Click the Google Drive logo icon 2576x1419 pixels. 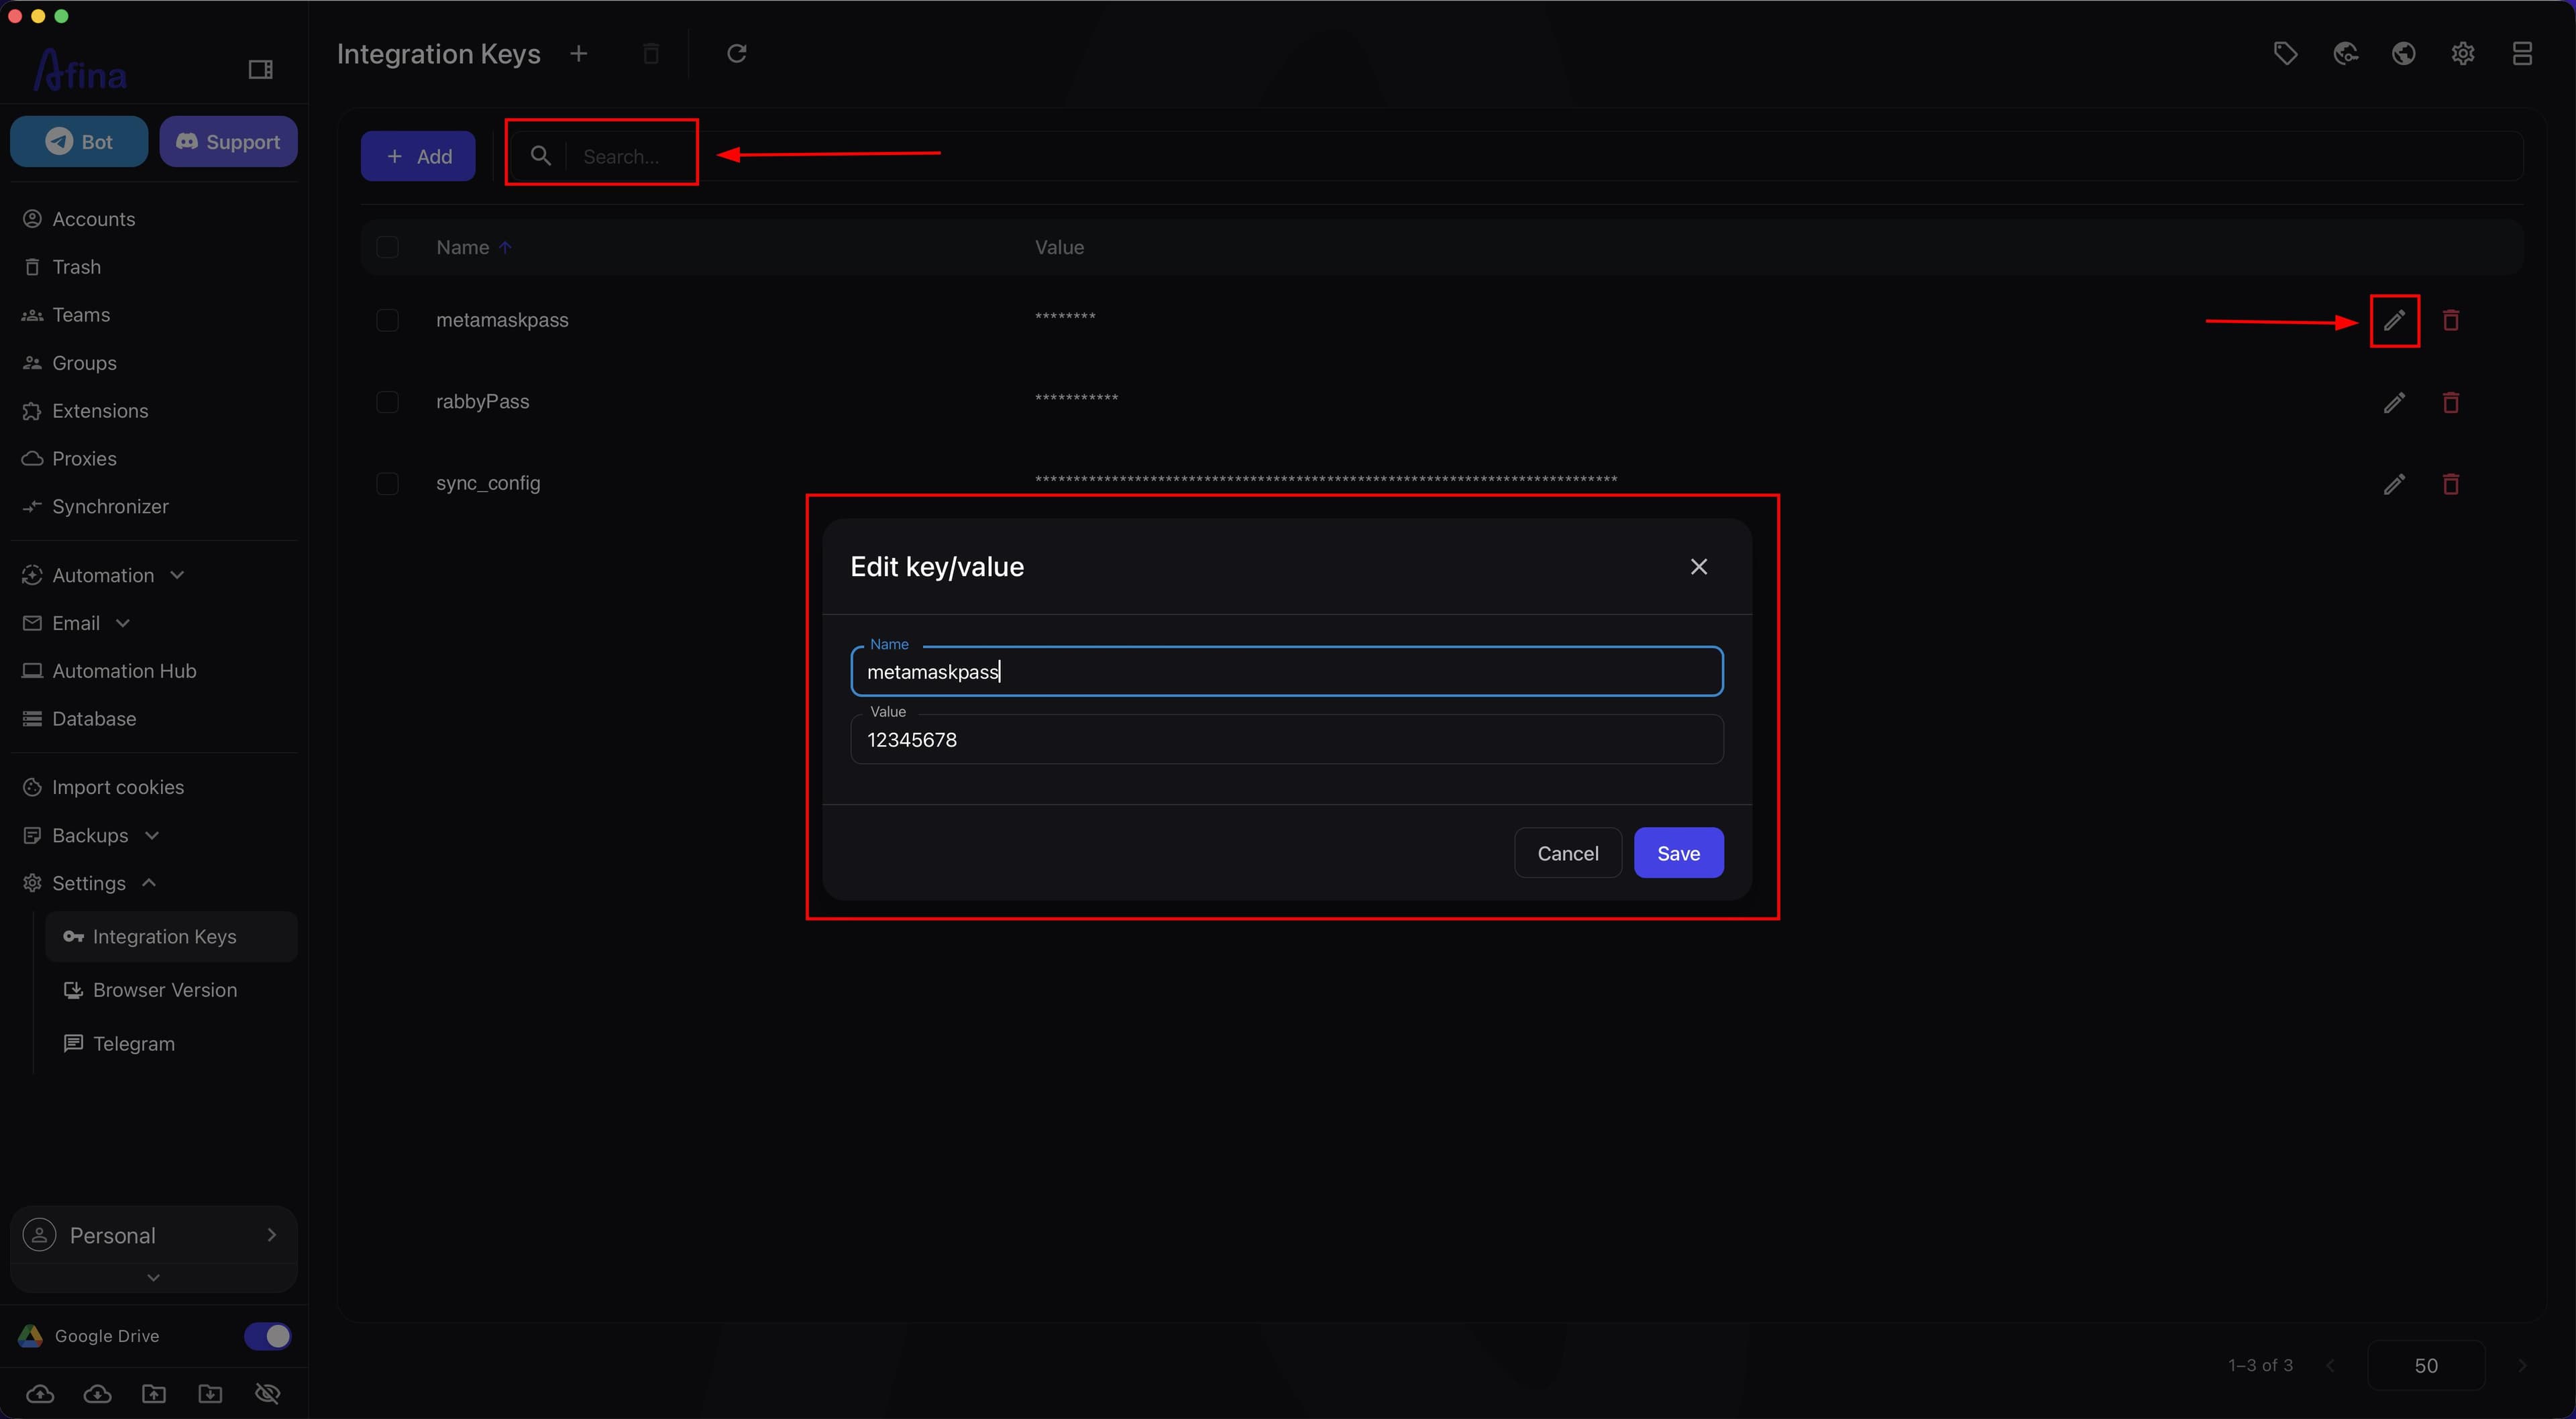[x=31, y=1336]
